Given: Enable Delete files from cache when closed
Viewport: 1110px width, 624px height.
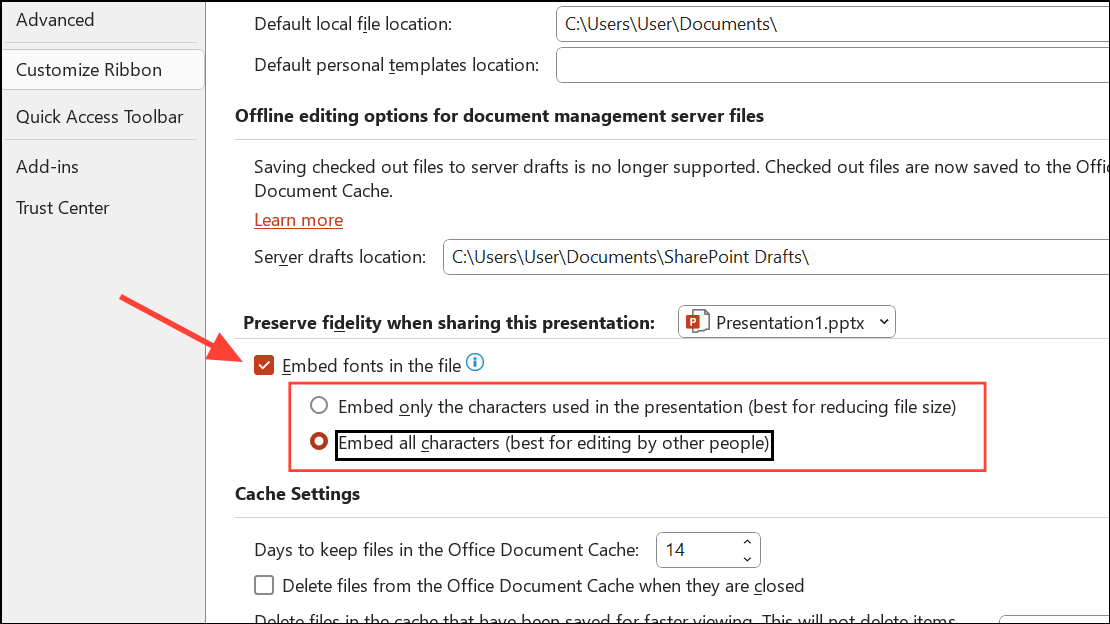Looking at the screenshot, I should coord(264,585).
